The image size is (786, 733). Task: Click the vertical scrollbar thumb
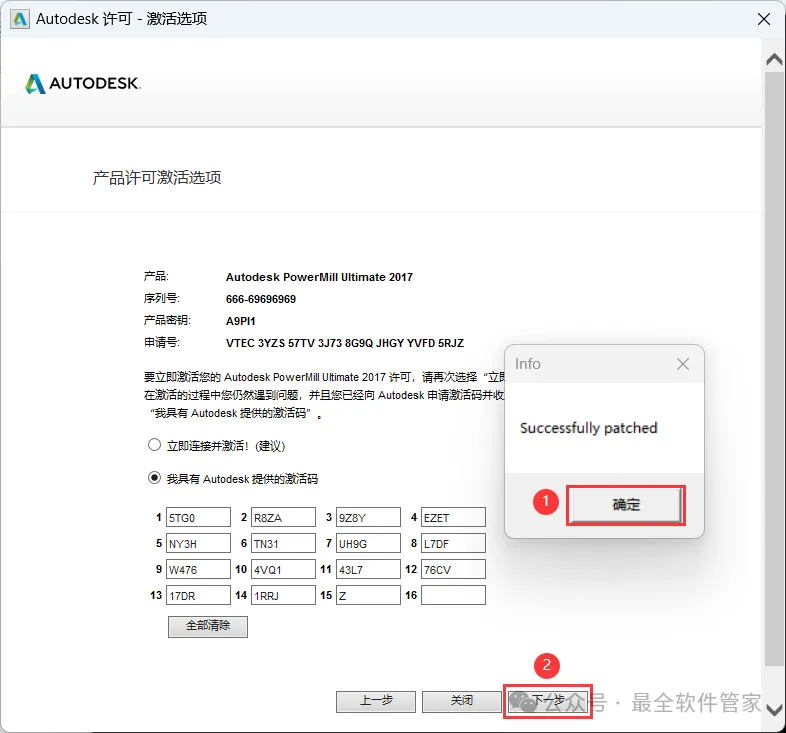coord(774,369)
